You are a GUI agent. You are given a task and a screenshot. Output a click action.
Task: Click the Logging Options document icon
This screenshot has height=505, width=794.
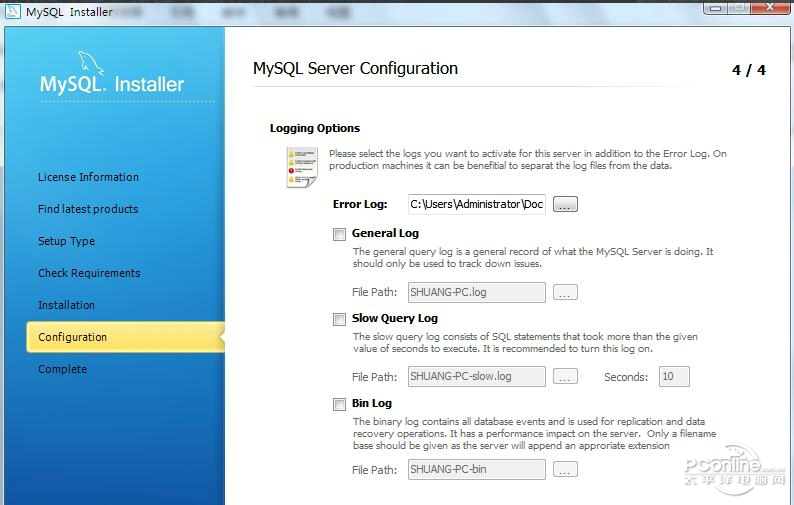coord(302,167)
